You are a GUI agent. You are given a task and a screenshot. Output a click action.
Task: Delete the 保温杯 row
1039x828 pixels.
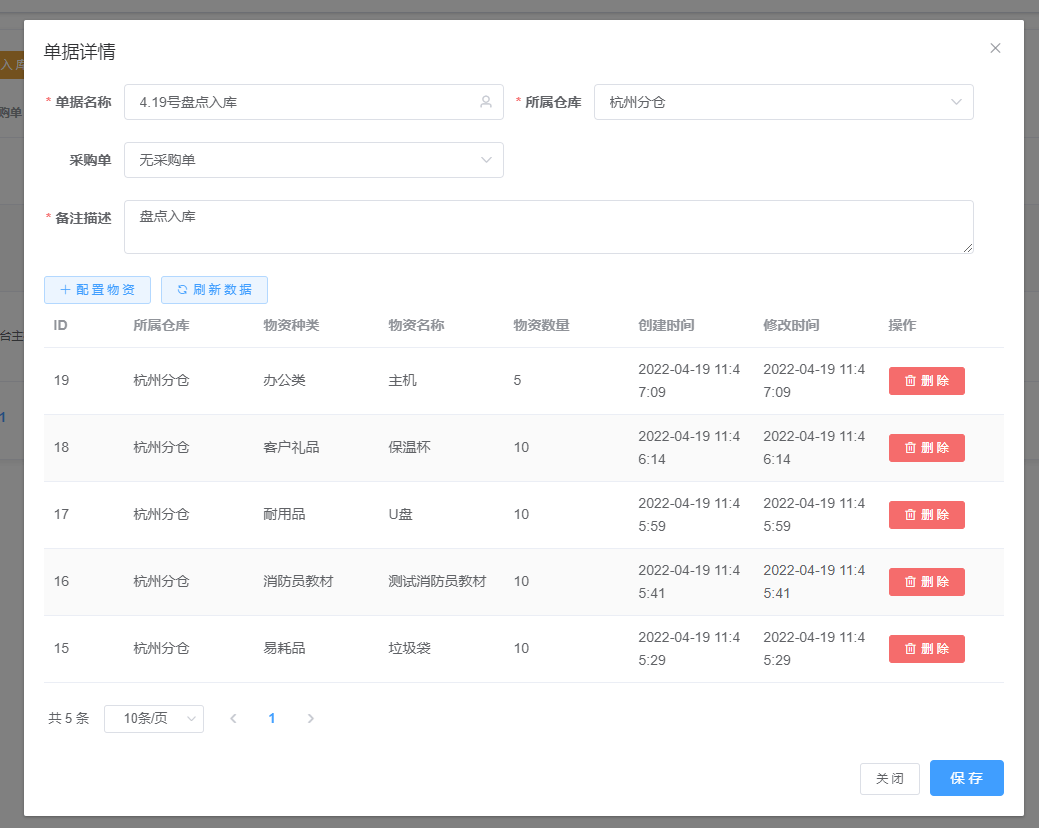pos(926,448)
